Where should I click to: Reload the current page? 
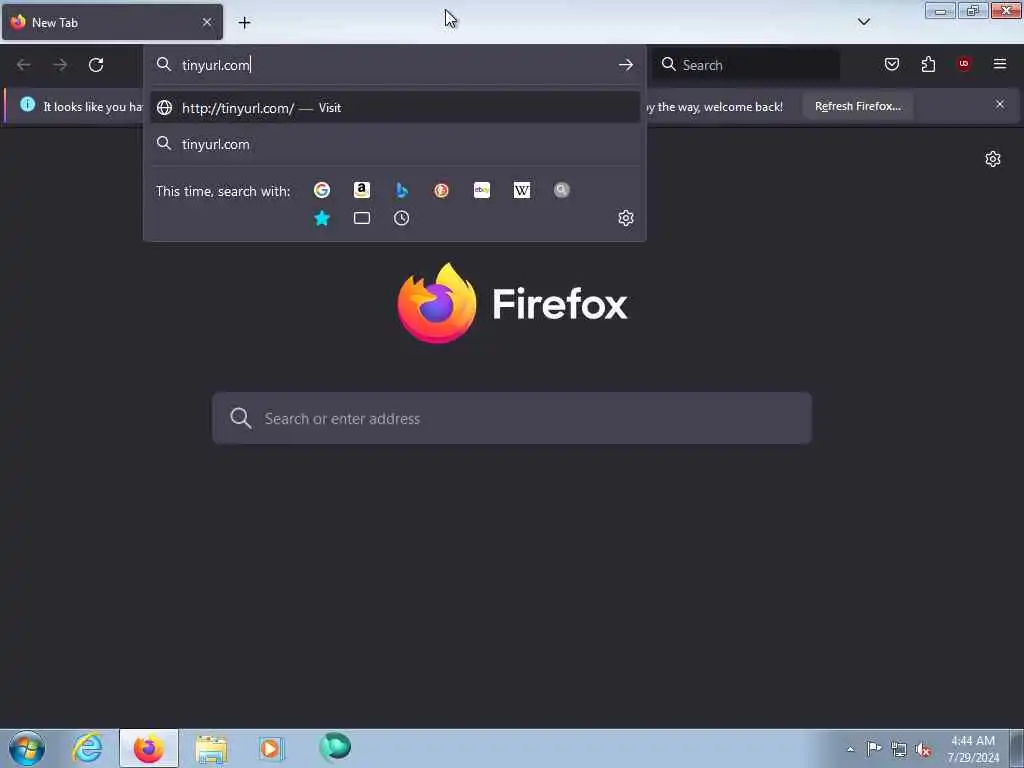pos(96,65)
